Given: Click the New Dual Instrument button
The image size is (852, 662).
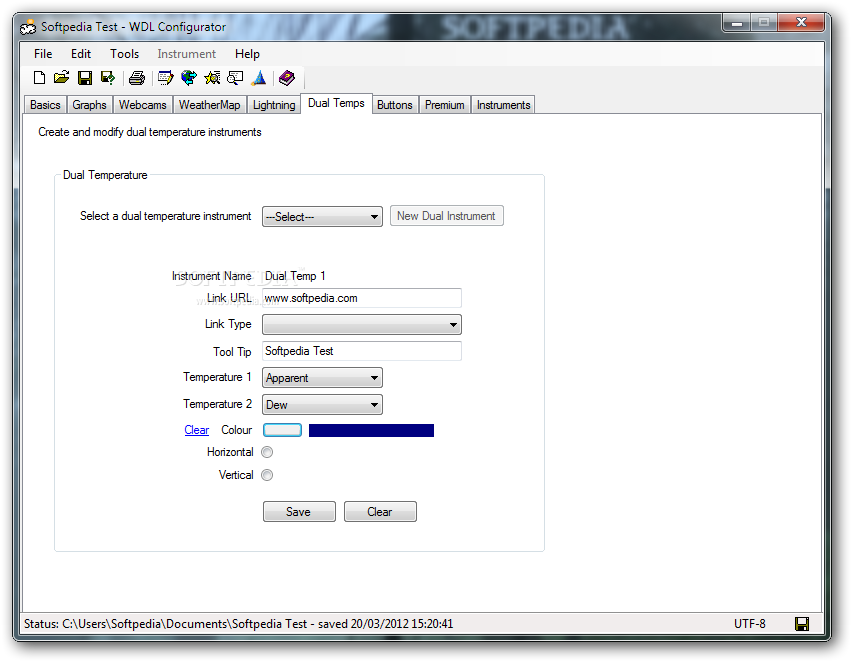Looking at the screenshot, I should [x=447, y=216].
